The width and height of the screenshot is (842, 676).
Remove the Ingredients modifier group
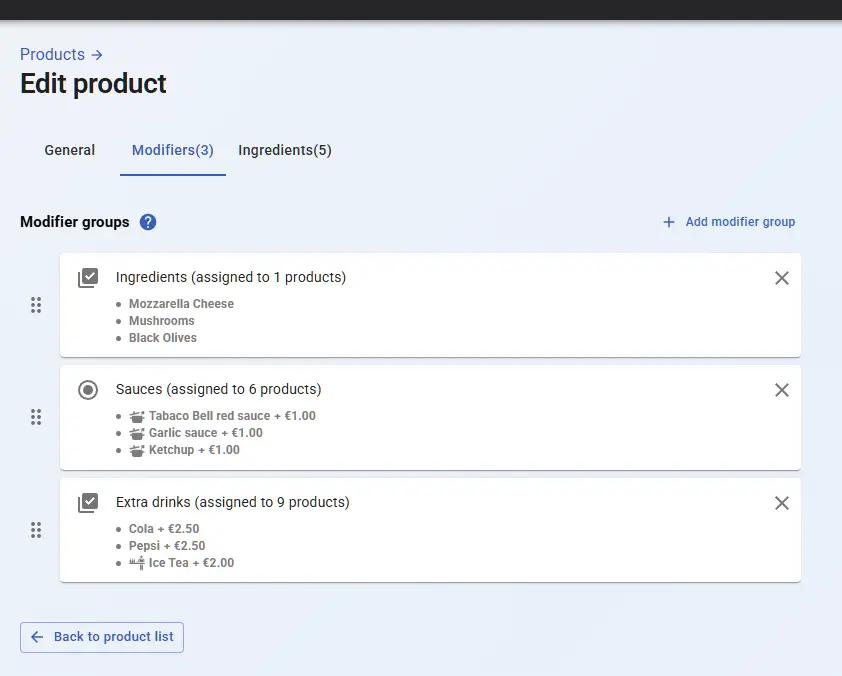[x=782, y=278]
